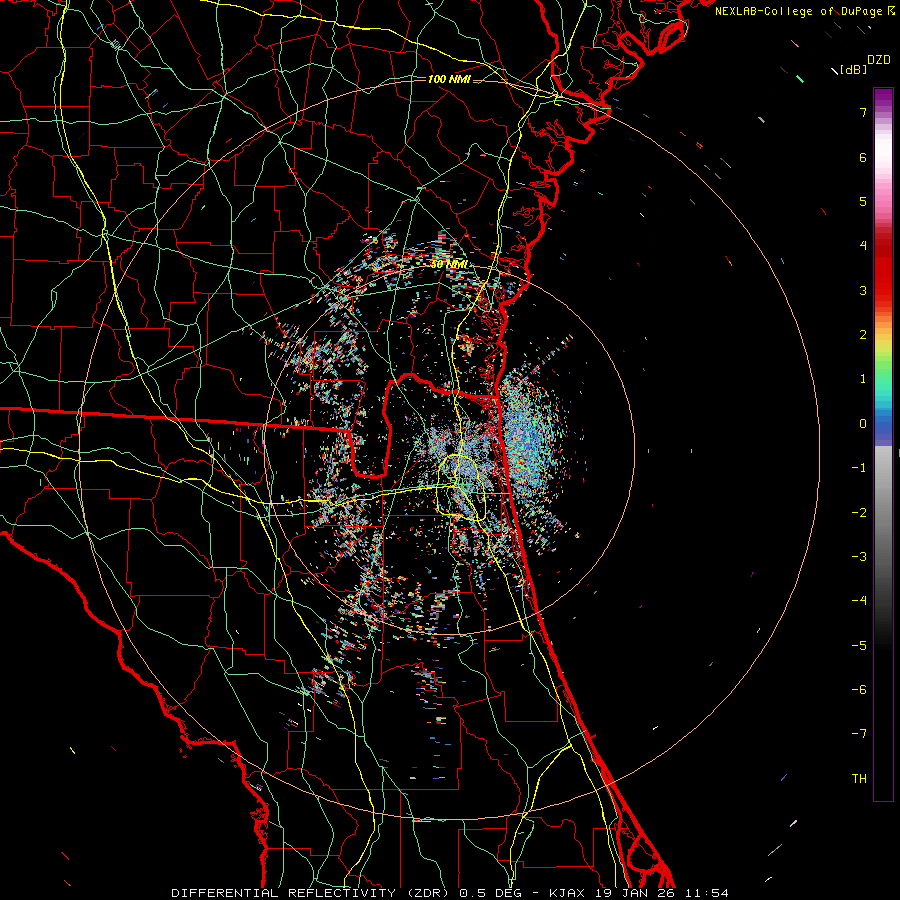This screenshot has width=900, height=900.
Task: Click the -2 value on the color scale
Action: click(859, 513)
